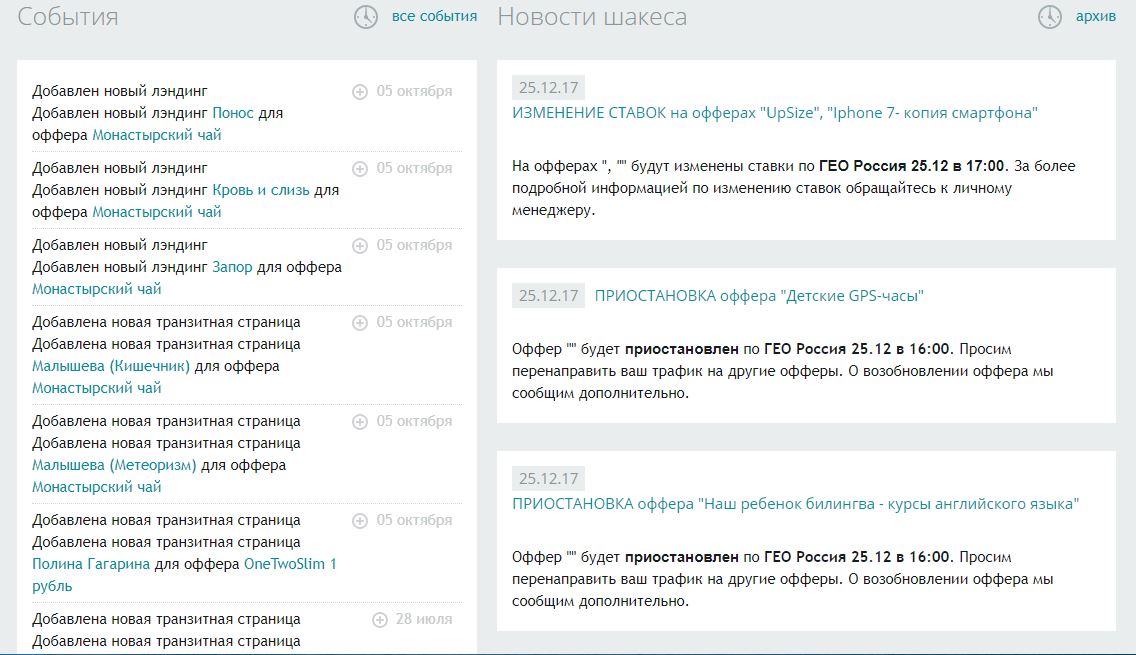Open Монастырский чай link under Малышева (Кишечник)
The height and width of the screenshot is (655, 1136).
[x=96, y=388]
